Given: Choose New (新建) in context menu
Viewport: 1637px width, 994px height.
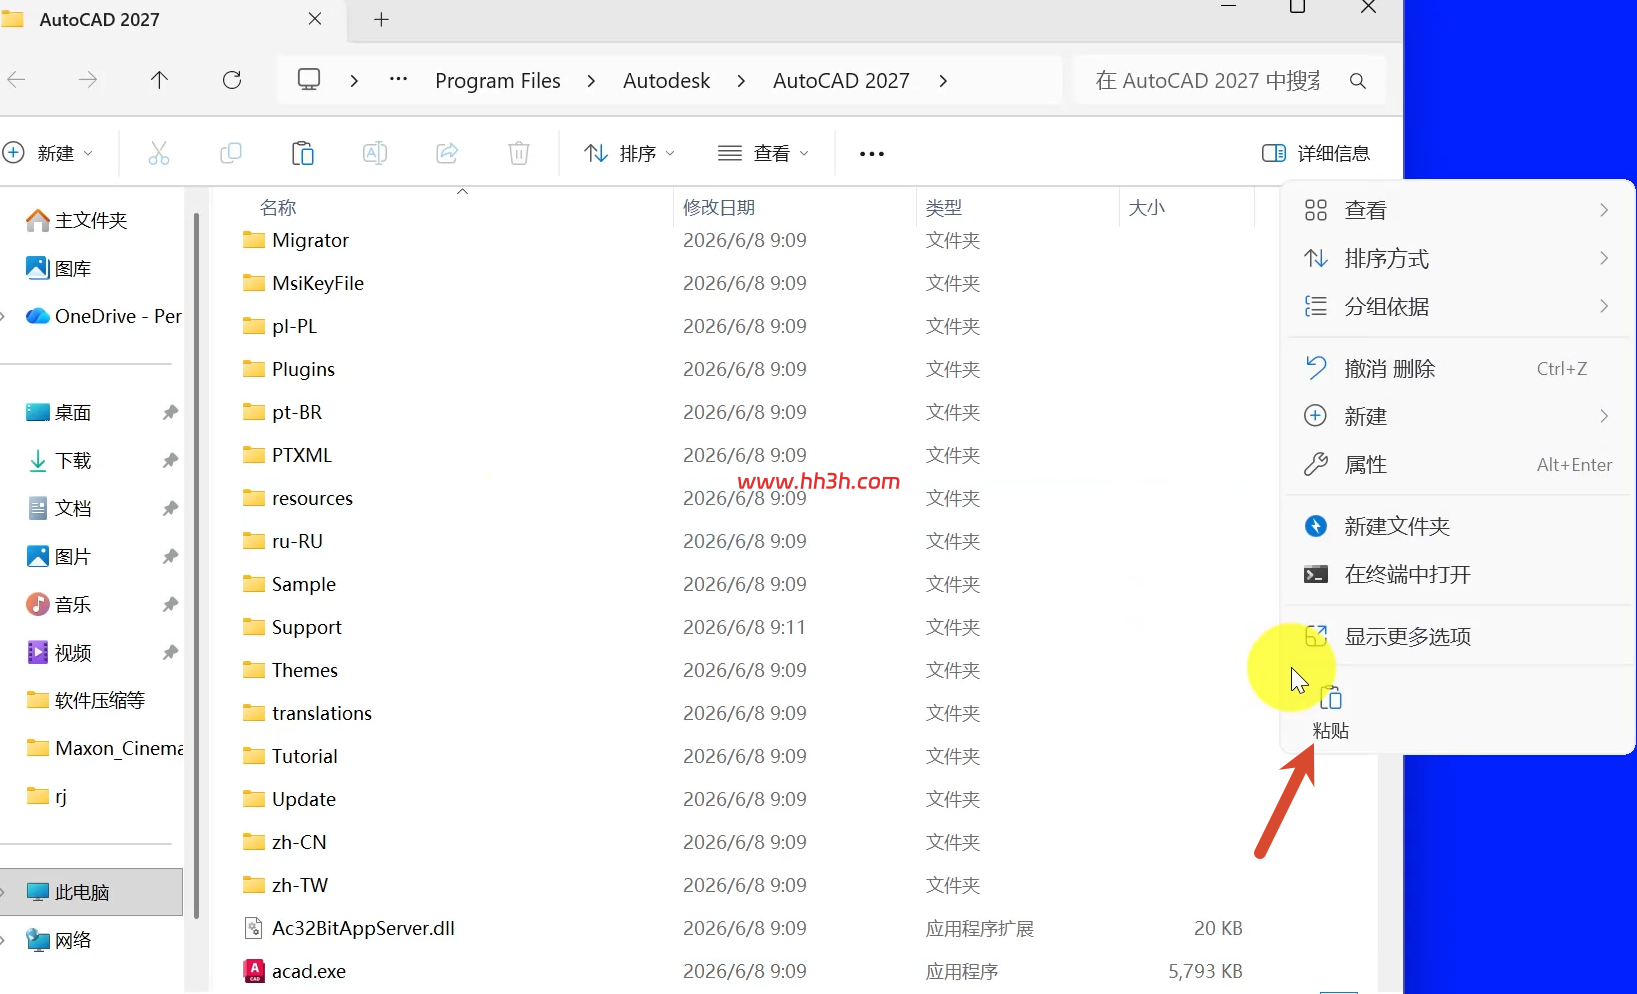Looking at the screenshot, I should [1458, 416].
